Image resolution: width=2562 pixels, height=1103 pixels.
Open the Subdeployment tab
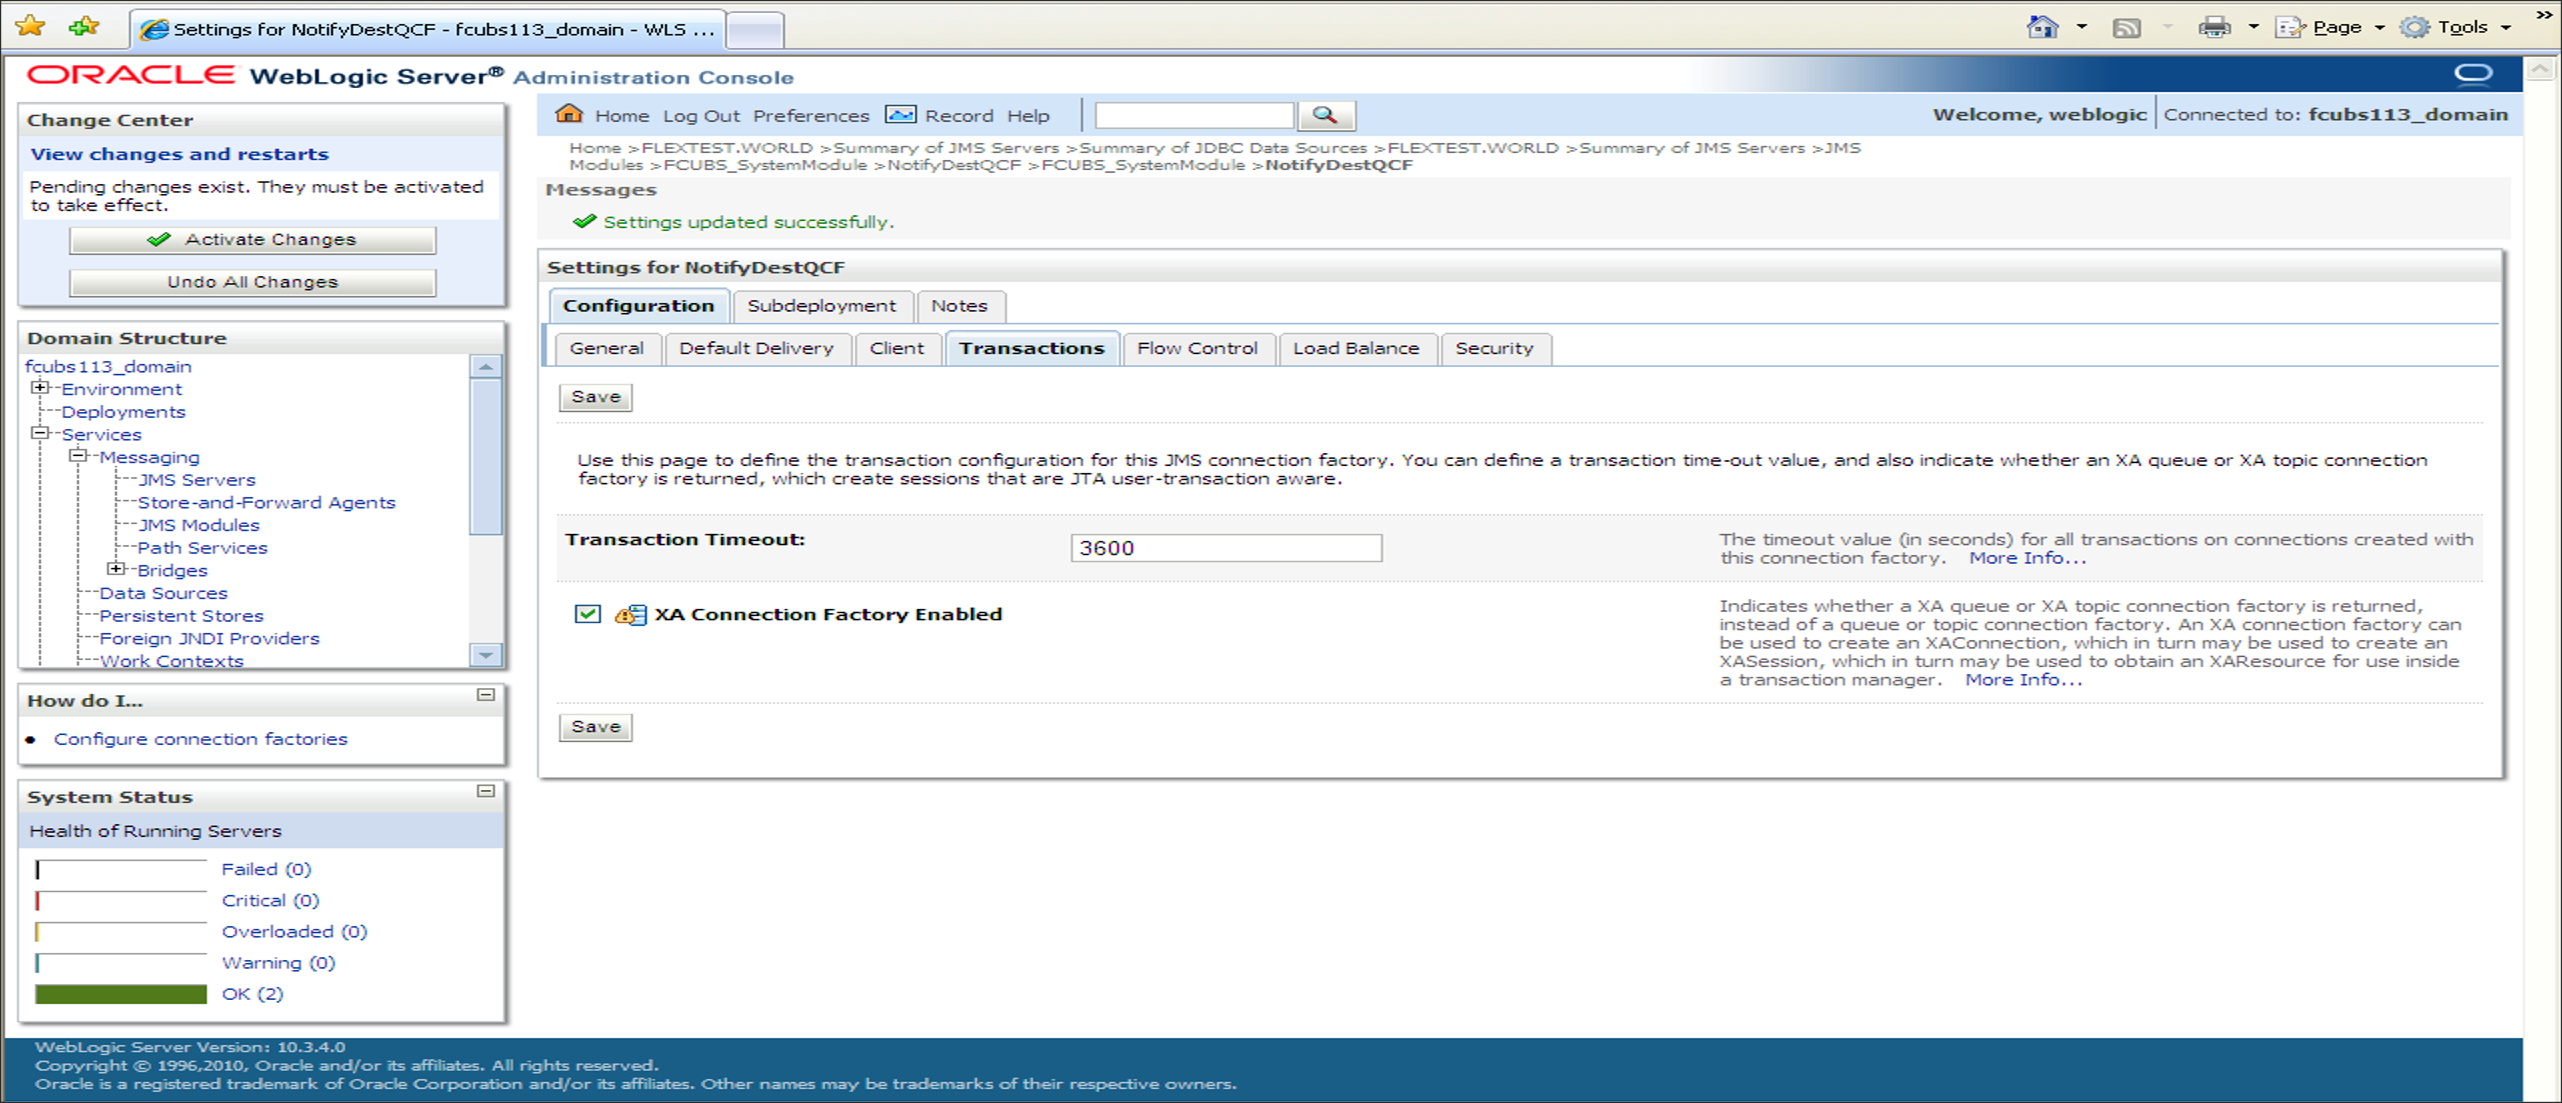coord(821,306)
